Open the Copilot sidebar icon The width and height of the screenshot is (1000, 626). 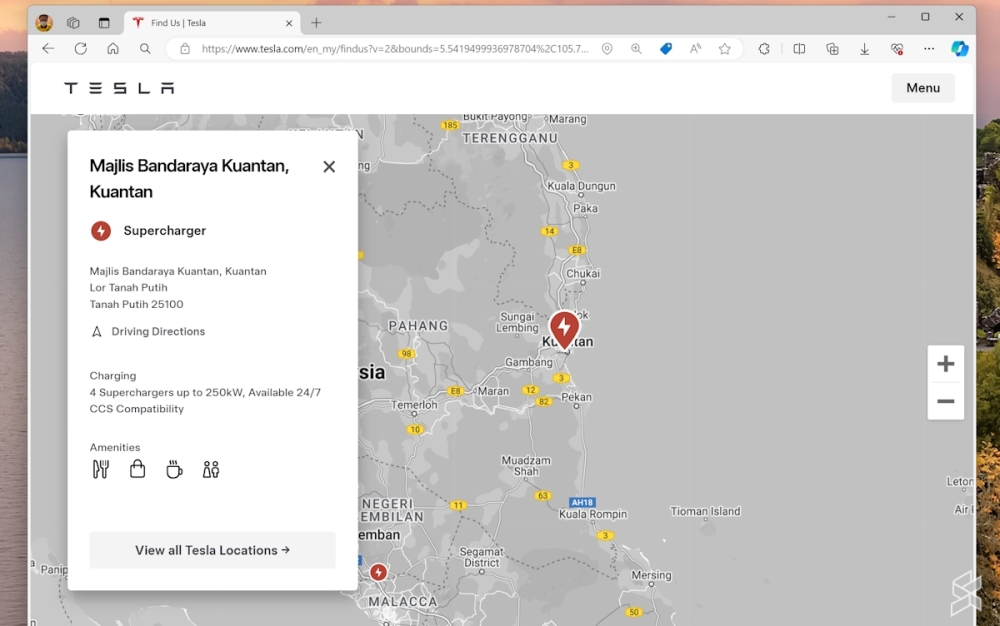click(959, 48)
